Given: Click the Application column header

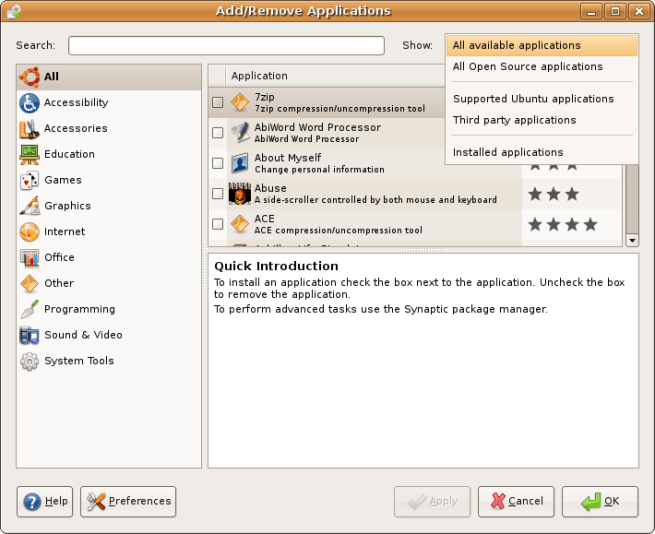Looking at the screenshot, I should click(x=334, y=76).
